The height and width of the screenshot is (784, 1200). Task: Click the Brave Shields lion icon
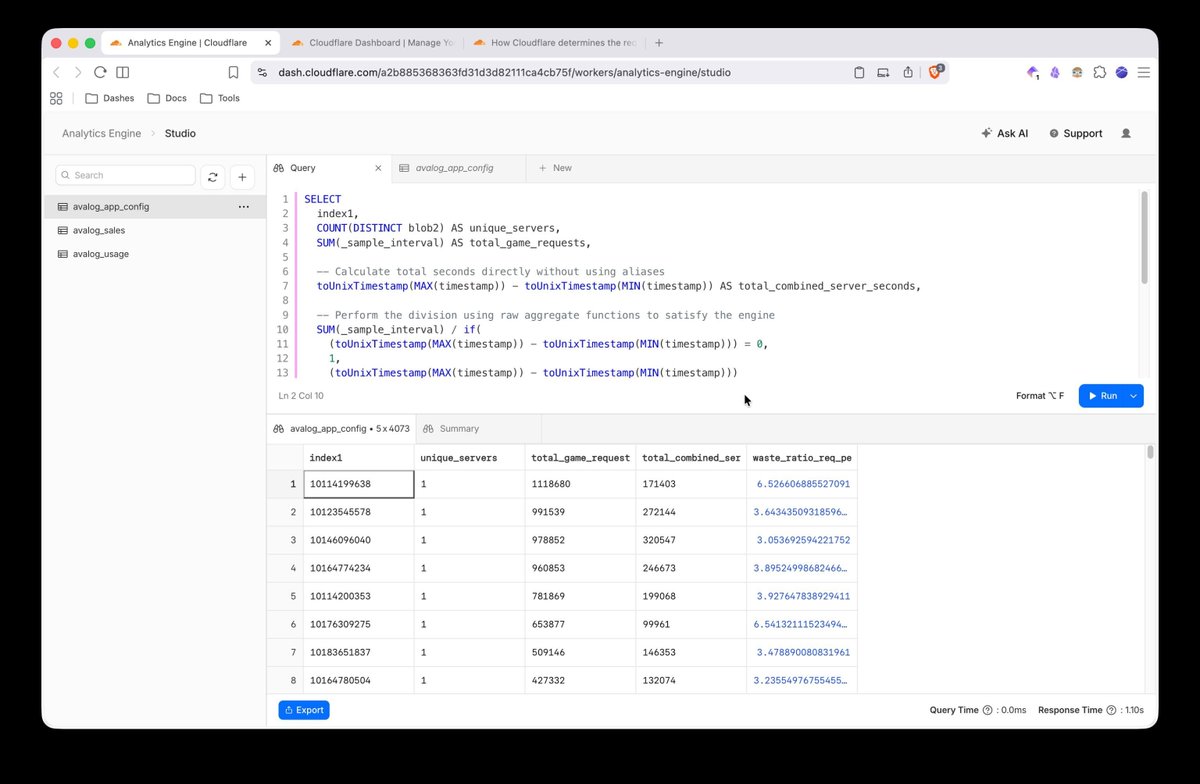click(935, 72)
